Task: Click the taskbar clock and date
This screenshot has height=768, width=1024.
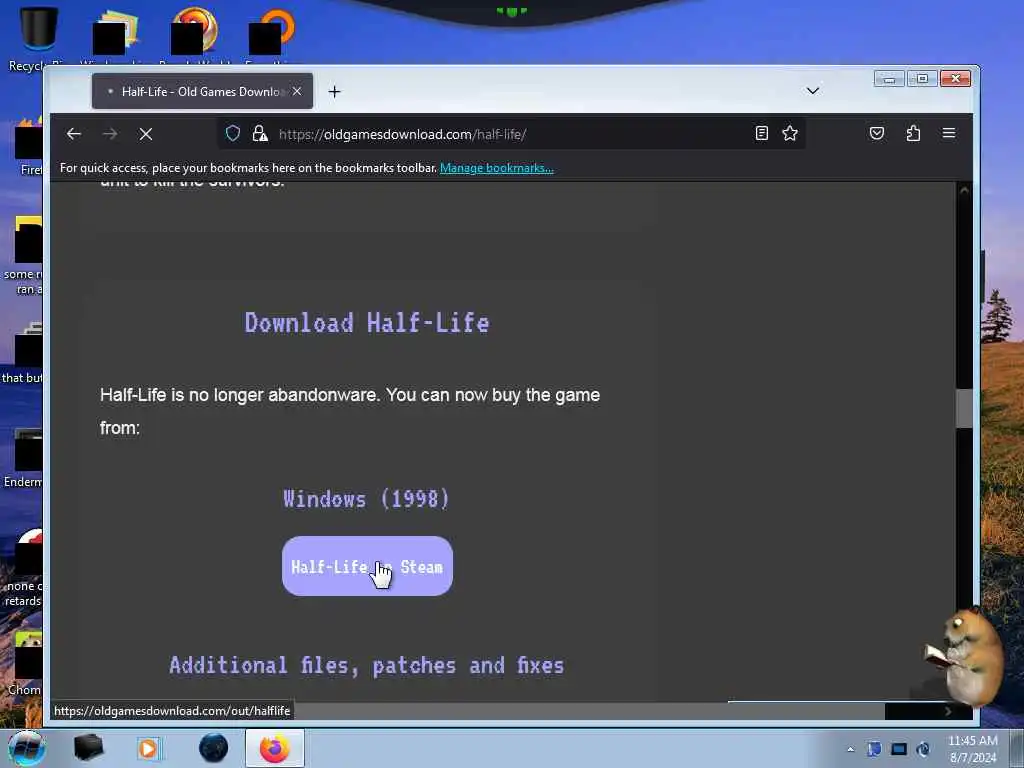Action: coord(972,749)
